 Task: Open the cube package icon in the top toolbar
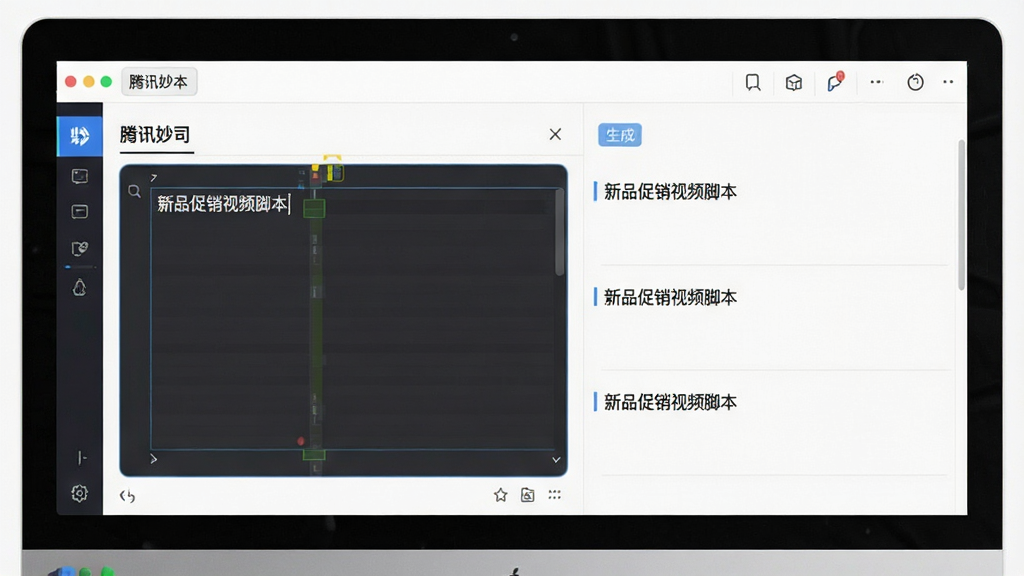793,82
